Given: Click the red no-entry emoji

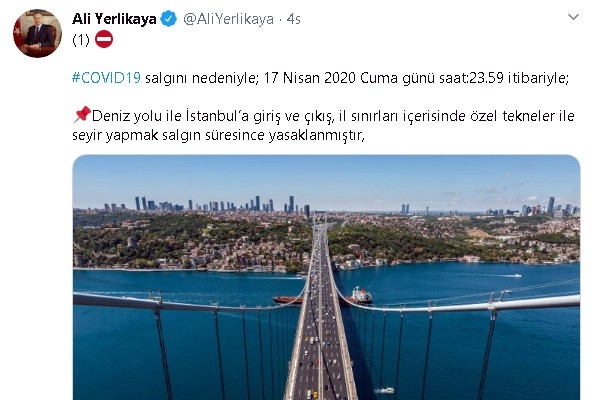Looking at the screenshot, I should (104, 39).
